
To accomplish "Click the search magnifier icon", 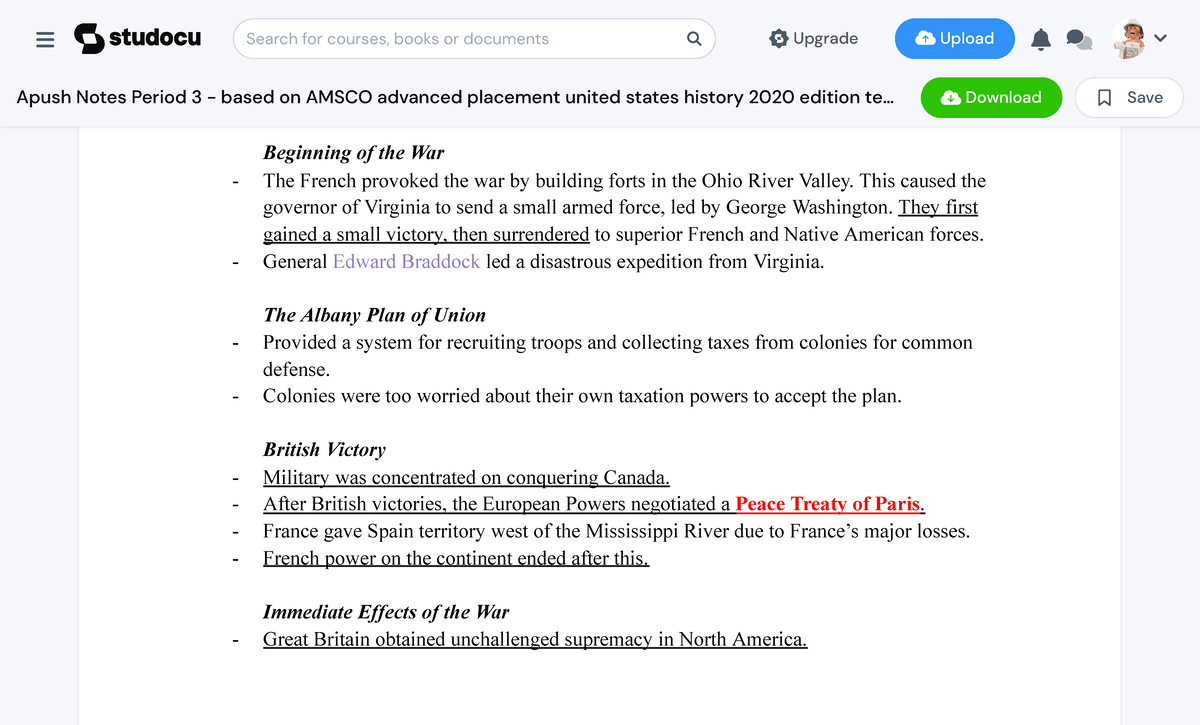I will click(x=694, y=39).
